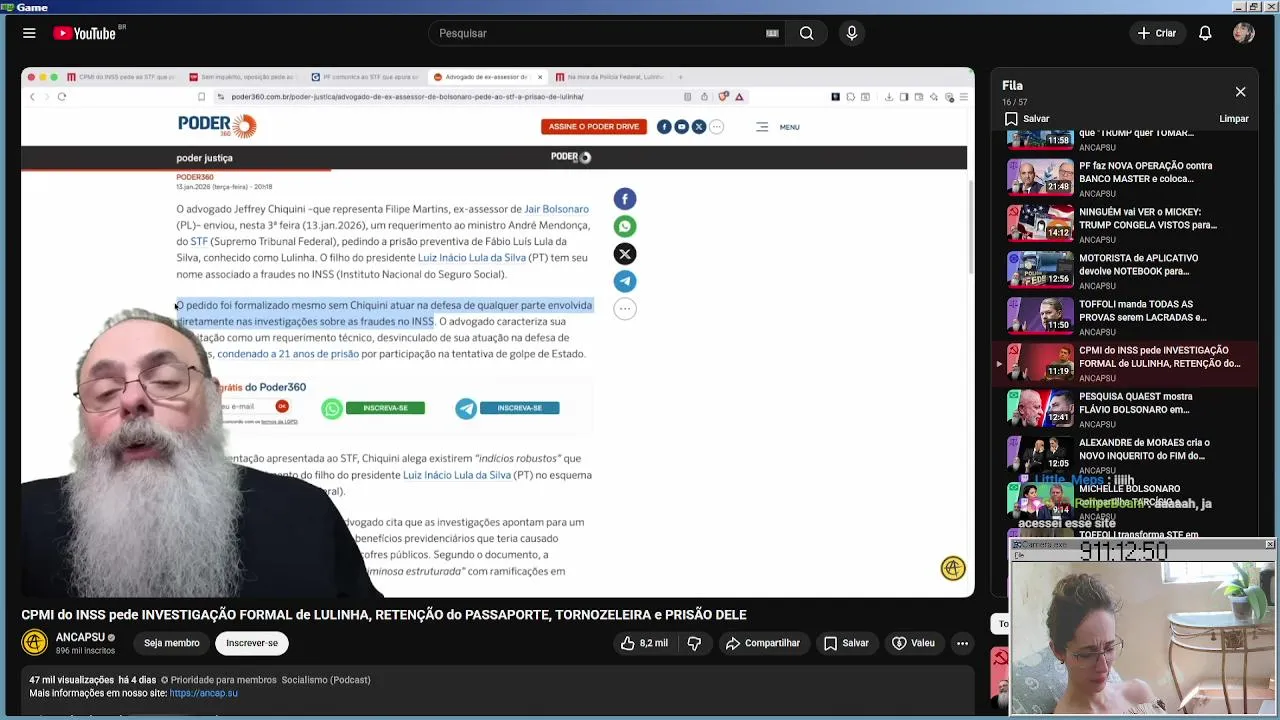Play queue video PF faz NOVA OPERAÇÃO

[x=1127, y=178]
